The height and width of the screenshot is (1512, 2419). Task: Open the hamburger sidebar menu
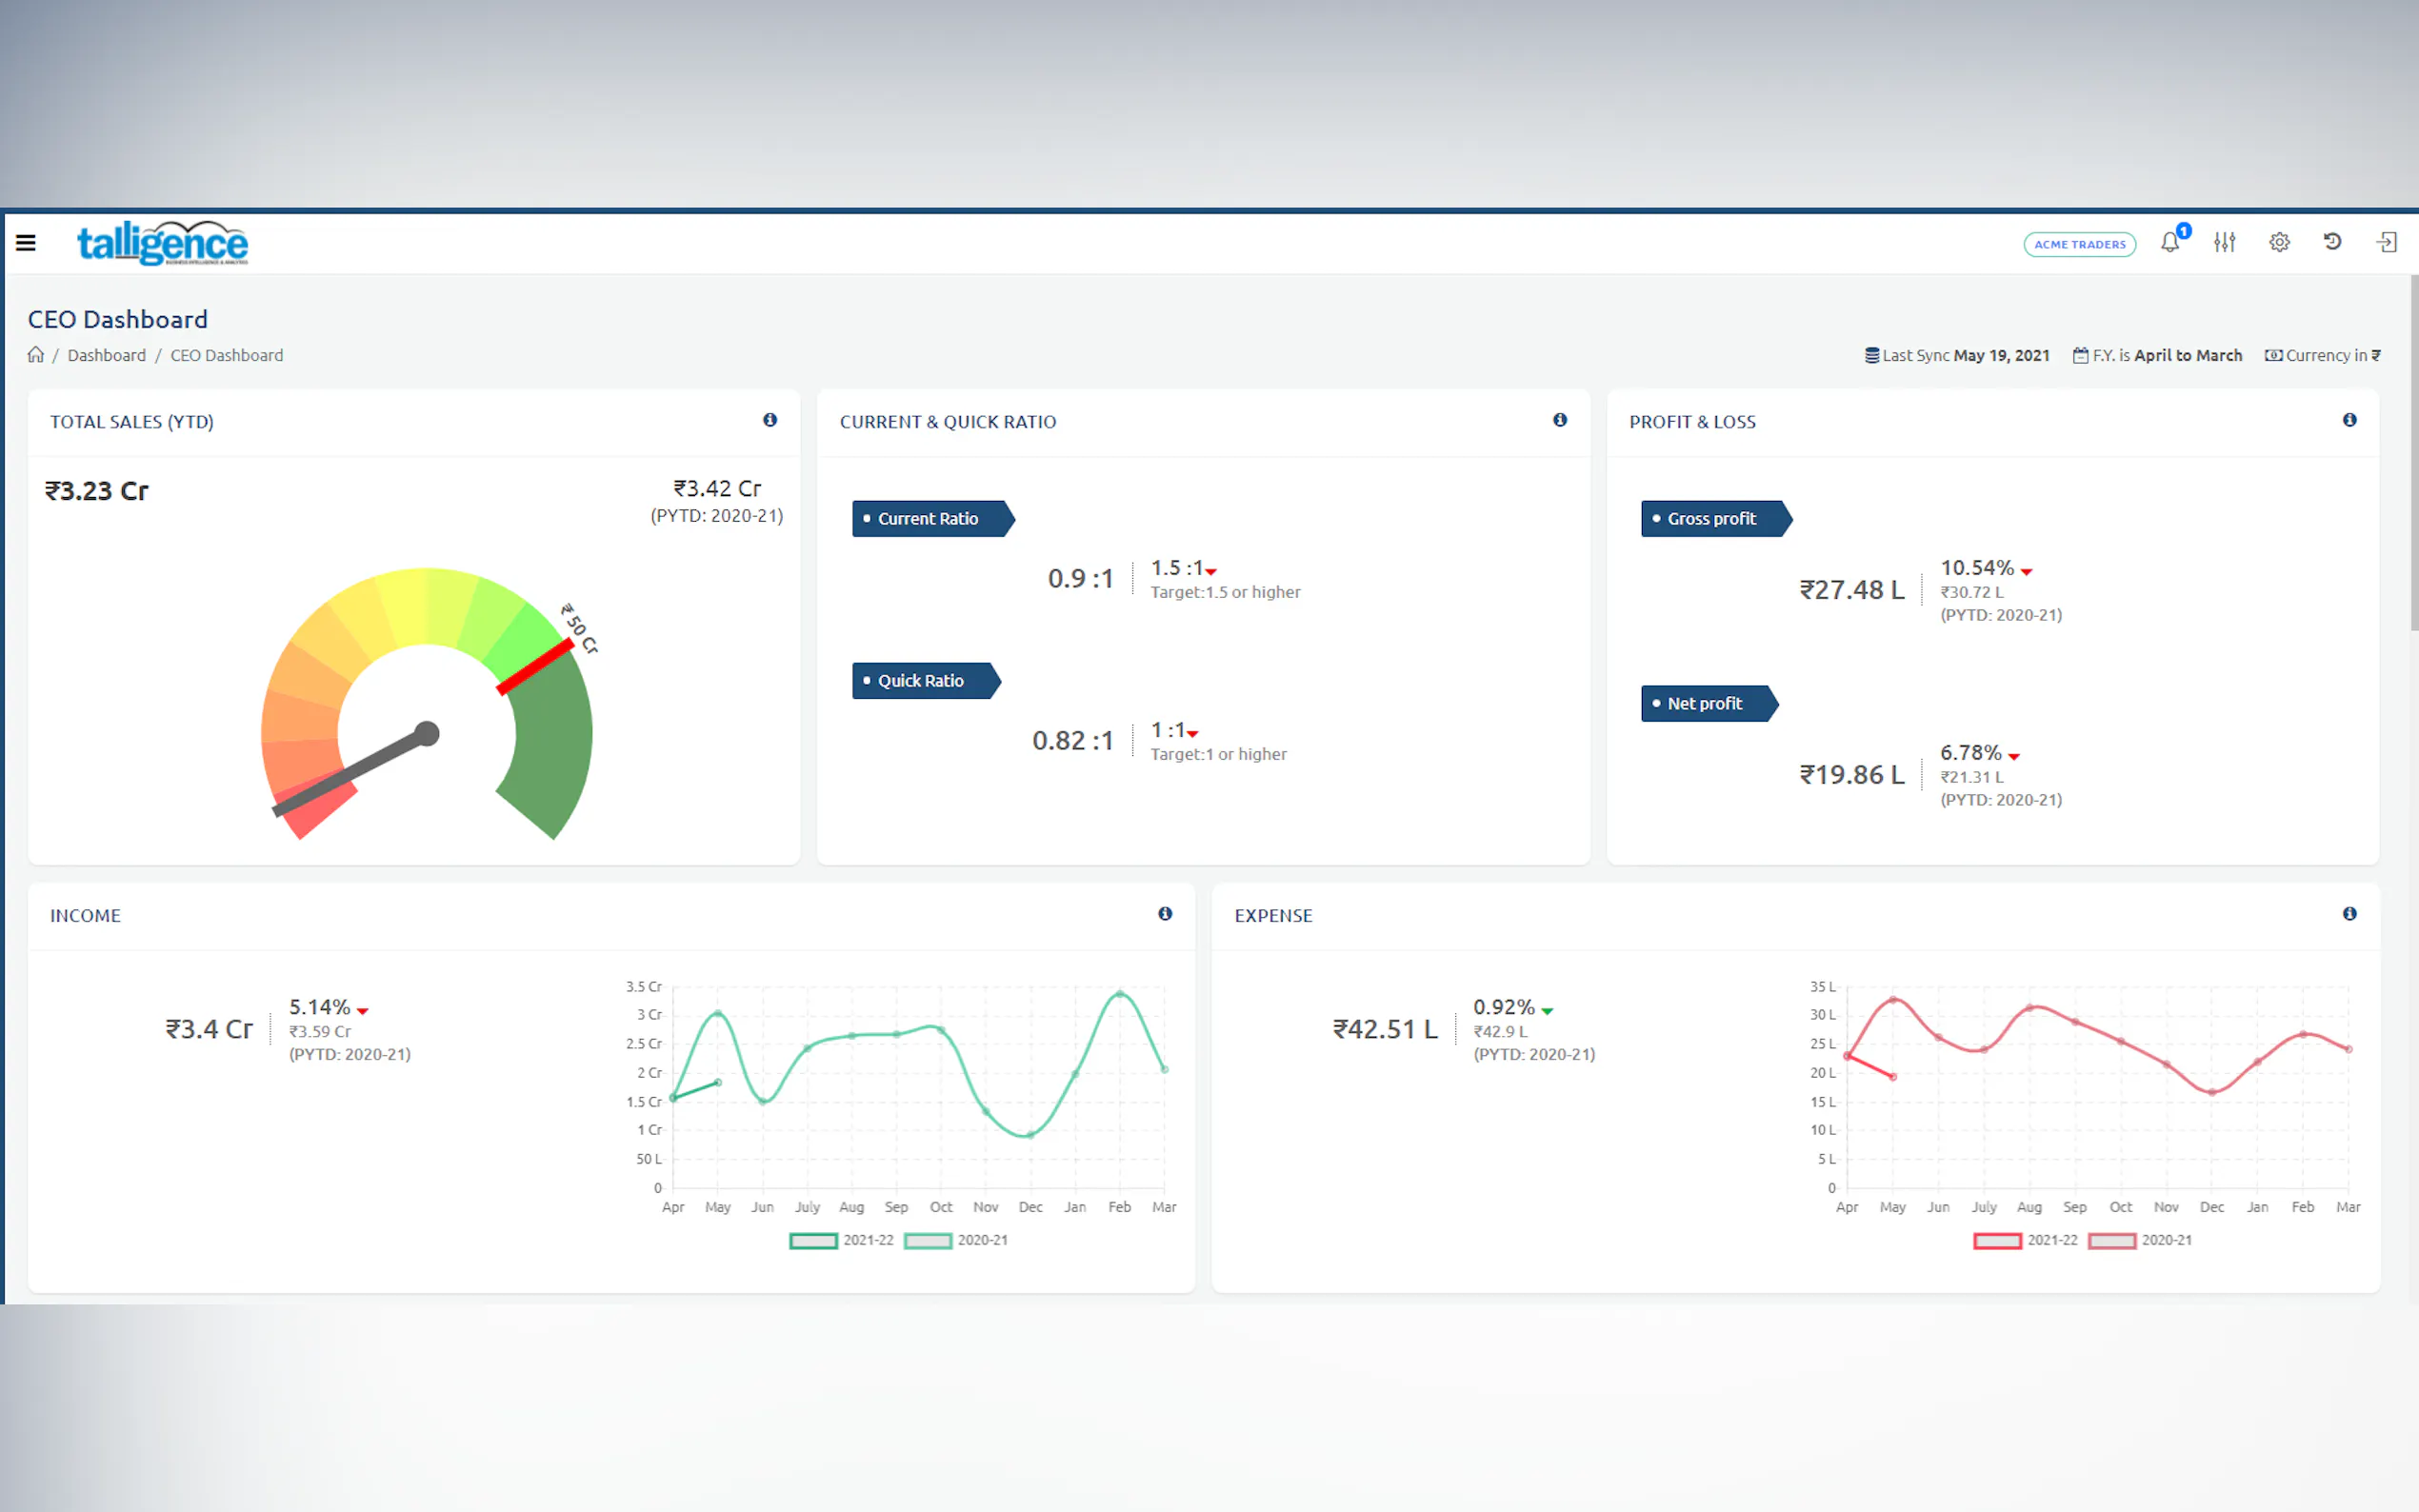pyautogui.click(x=26, y=243)
